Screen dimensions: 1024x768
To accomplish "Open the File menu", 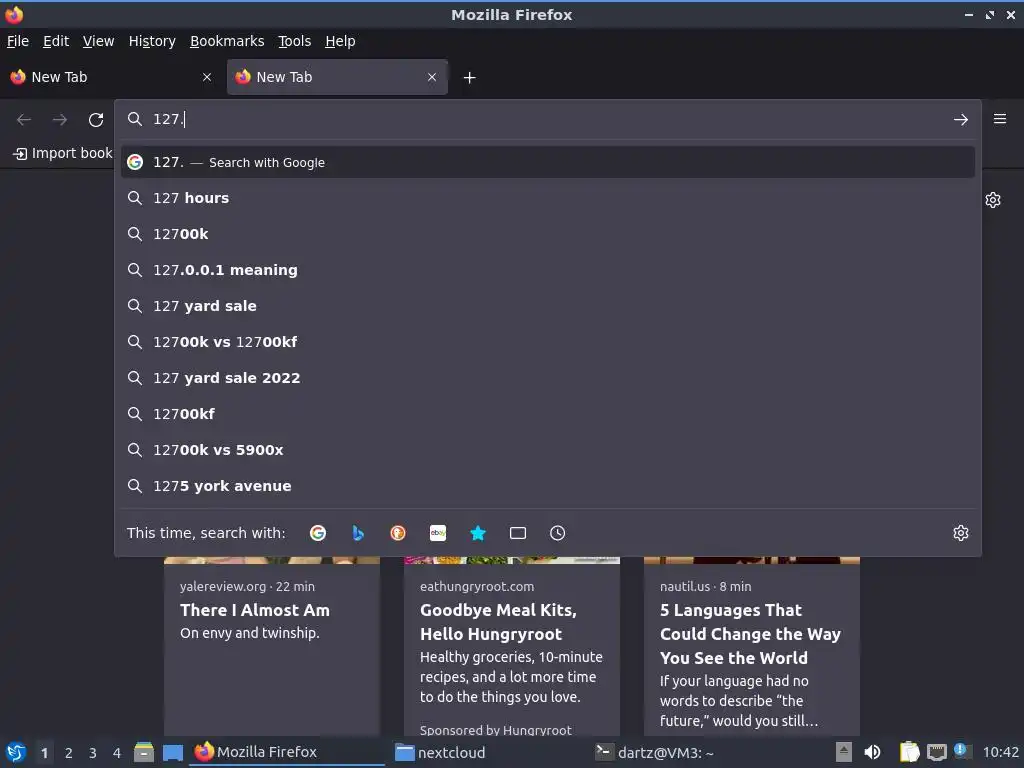I will 18,41.
